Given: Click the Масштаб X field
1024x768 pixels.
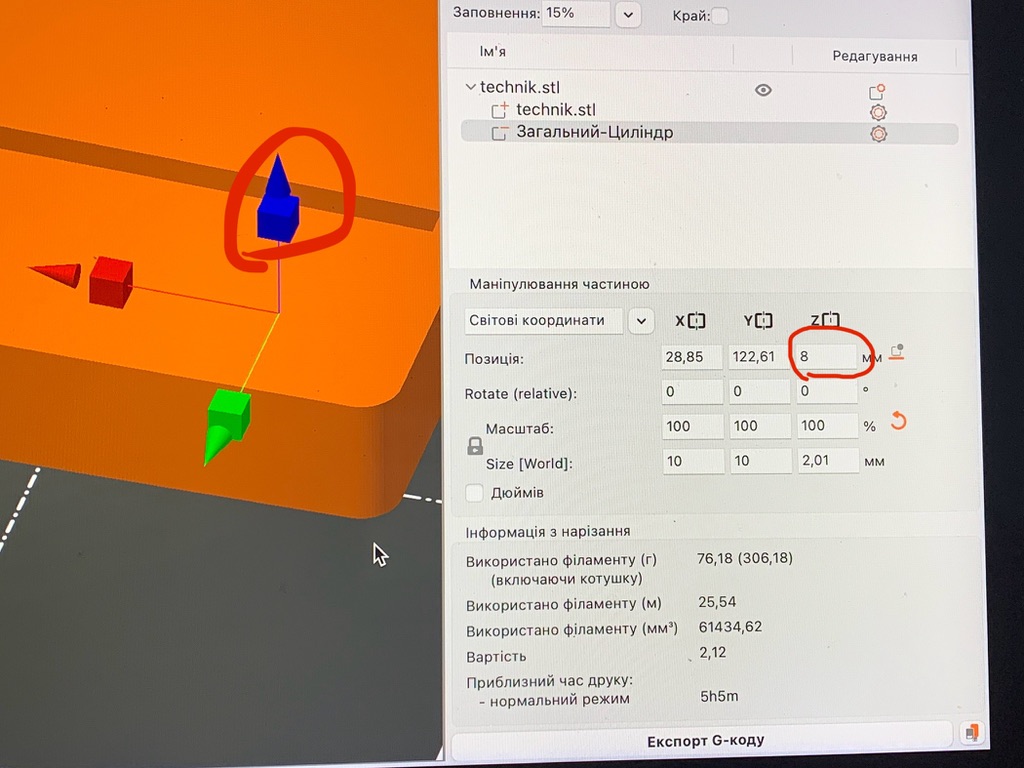Looking at the screenshot, I should click(x=692, y=426).
